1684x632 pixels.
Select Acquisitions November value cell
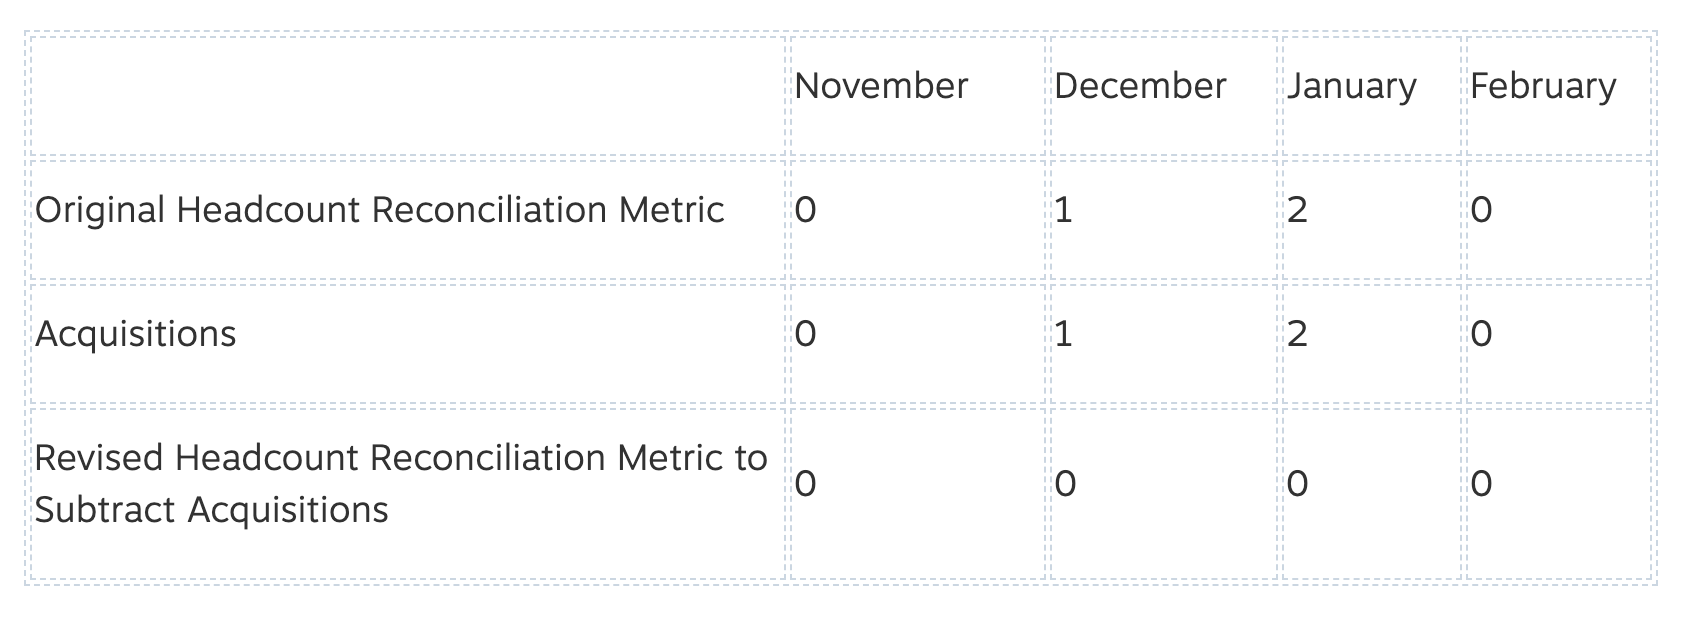click(917, 345)
